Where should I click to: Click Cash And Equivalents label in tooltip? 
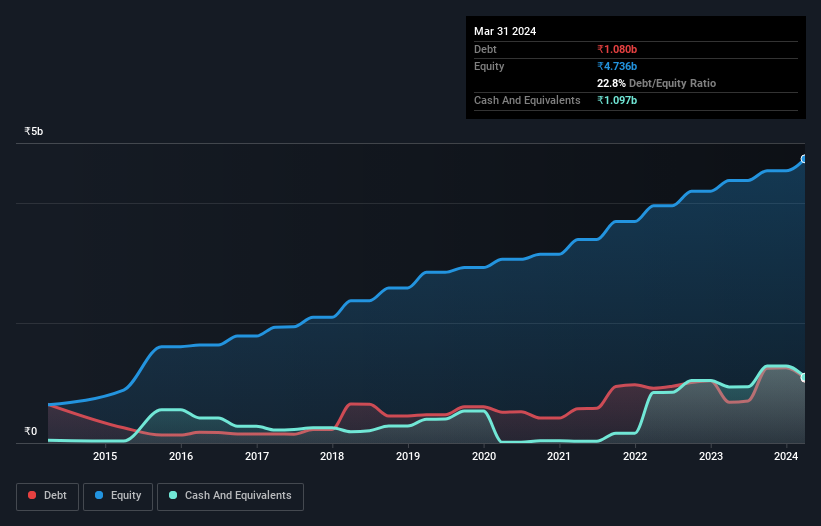(527, 100)
